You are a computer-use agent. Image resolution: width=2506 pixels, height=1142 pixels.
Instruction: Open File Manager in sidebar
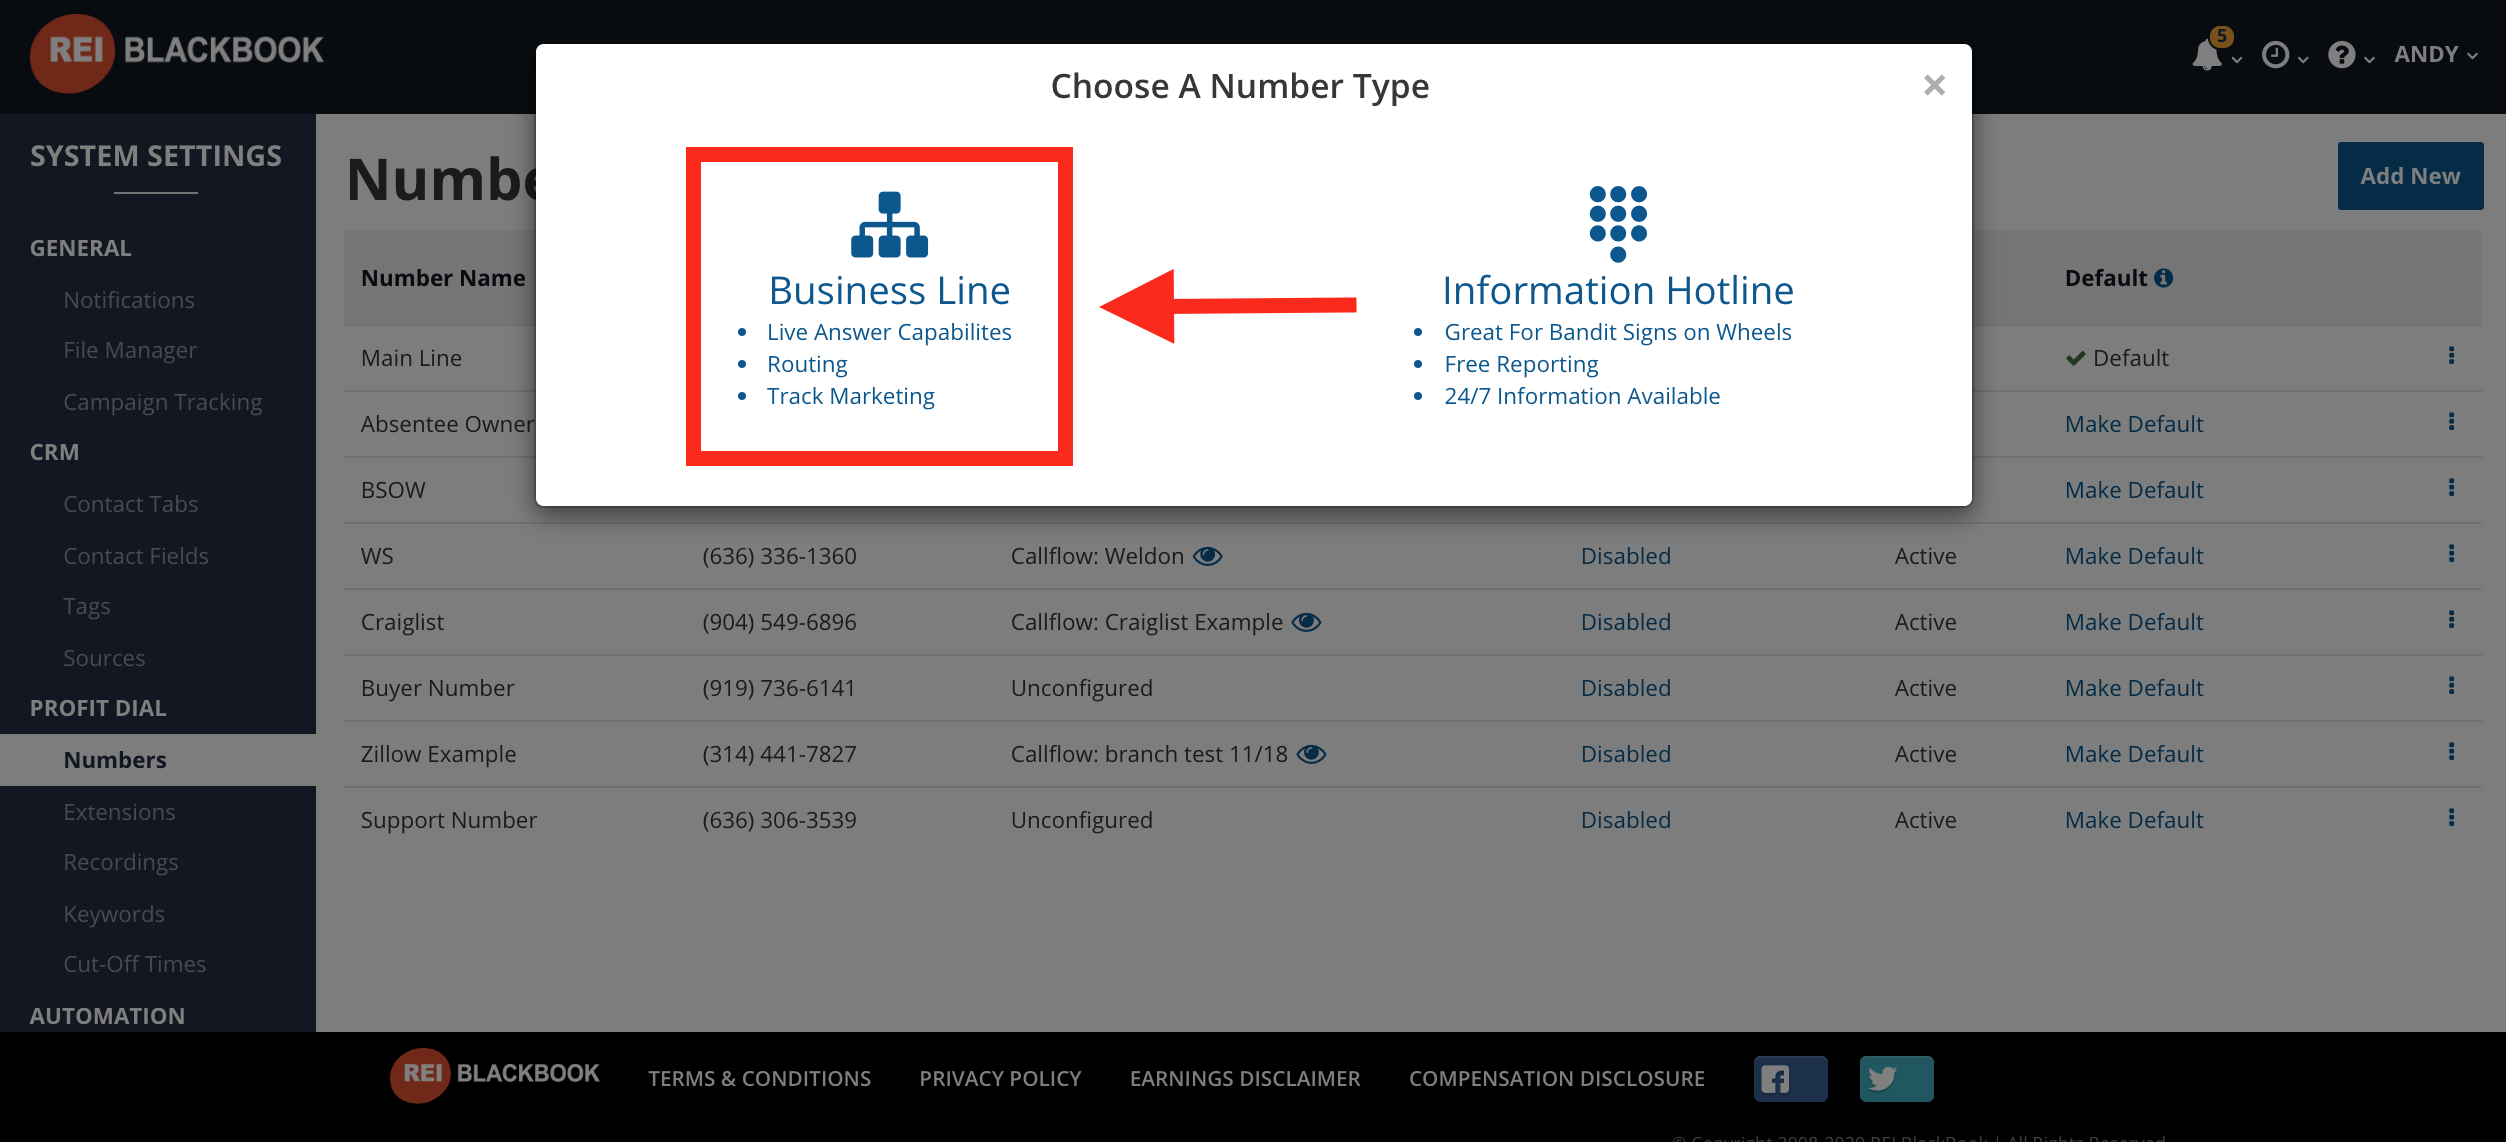(x=130, y=350)
